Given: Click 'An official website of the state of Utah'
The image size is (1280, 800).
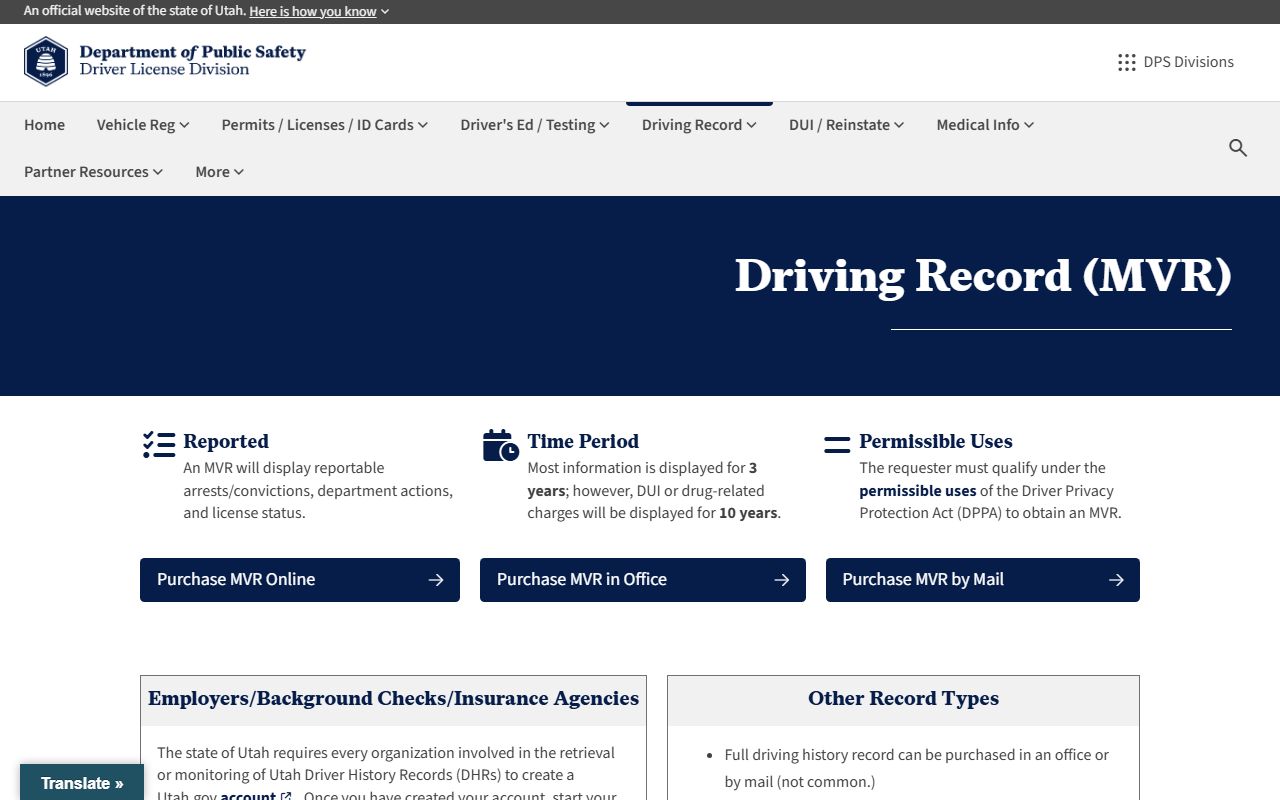Looking at the screenshot, I should 134,12.
